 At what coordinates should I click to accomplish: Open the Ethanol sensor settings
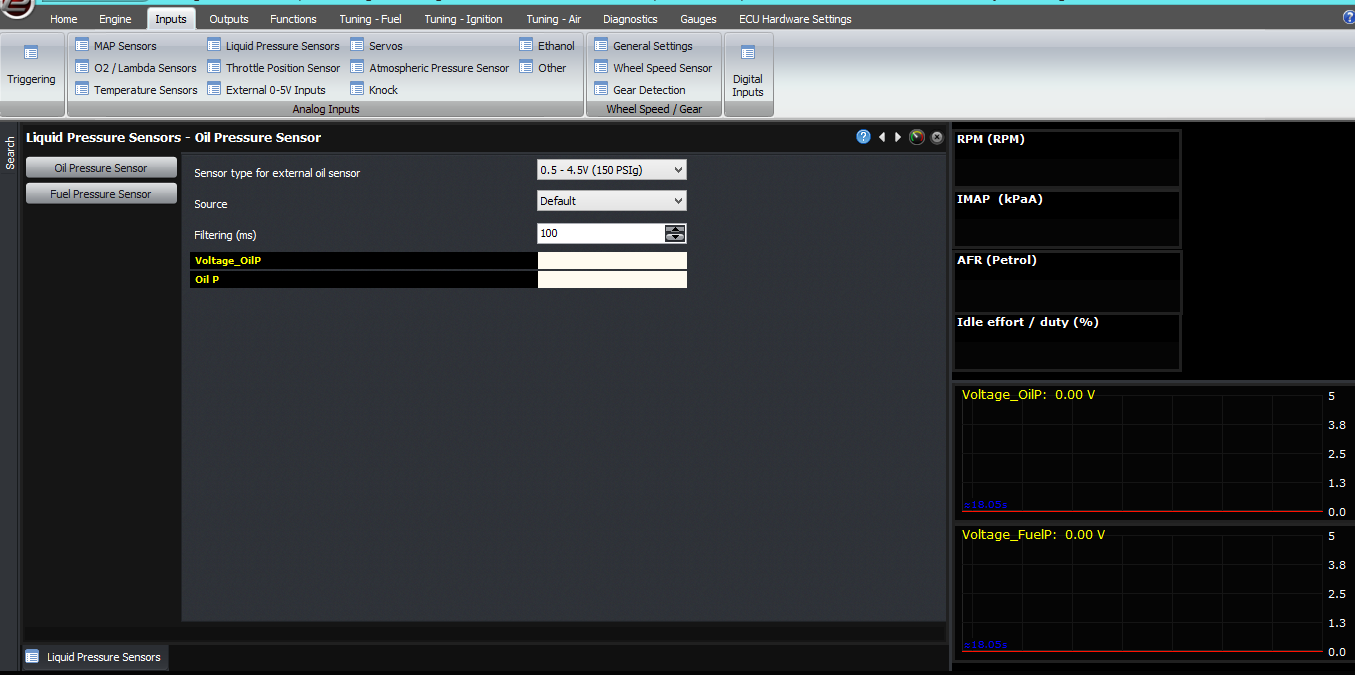point(547,46)
